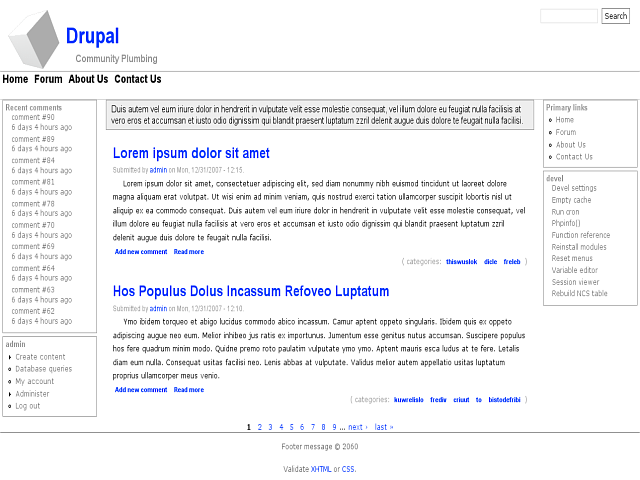640x480 pixels.
Task: Open the freleb category tag
Action: tap(511, 262)
